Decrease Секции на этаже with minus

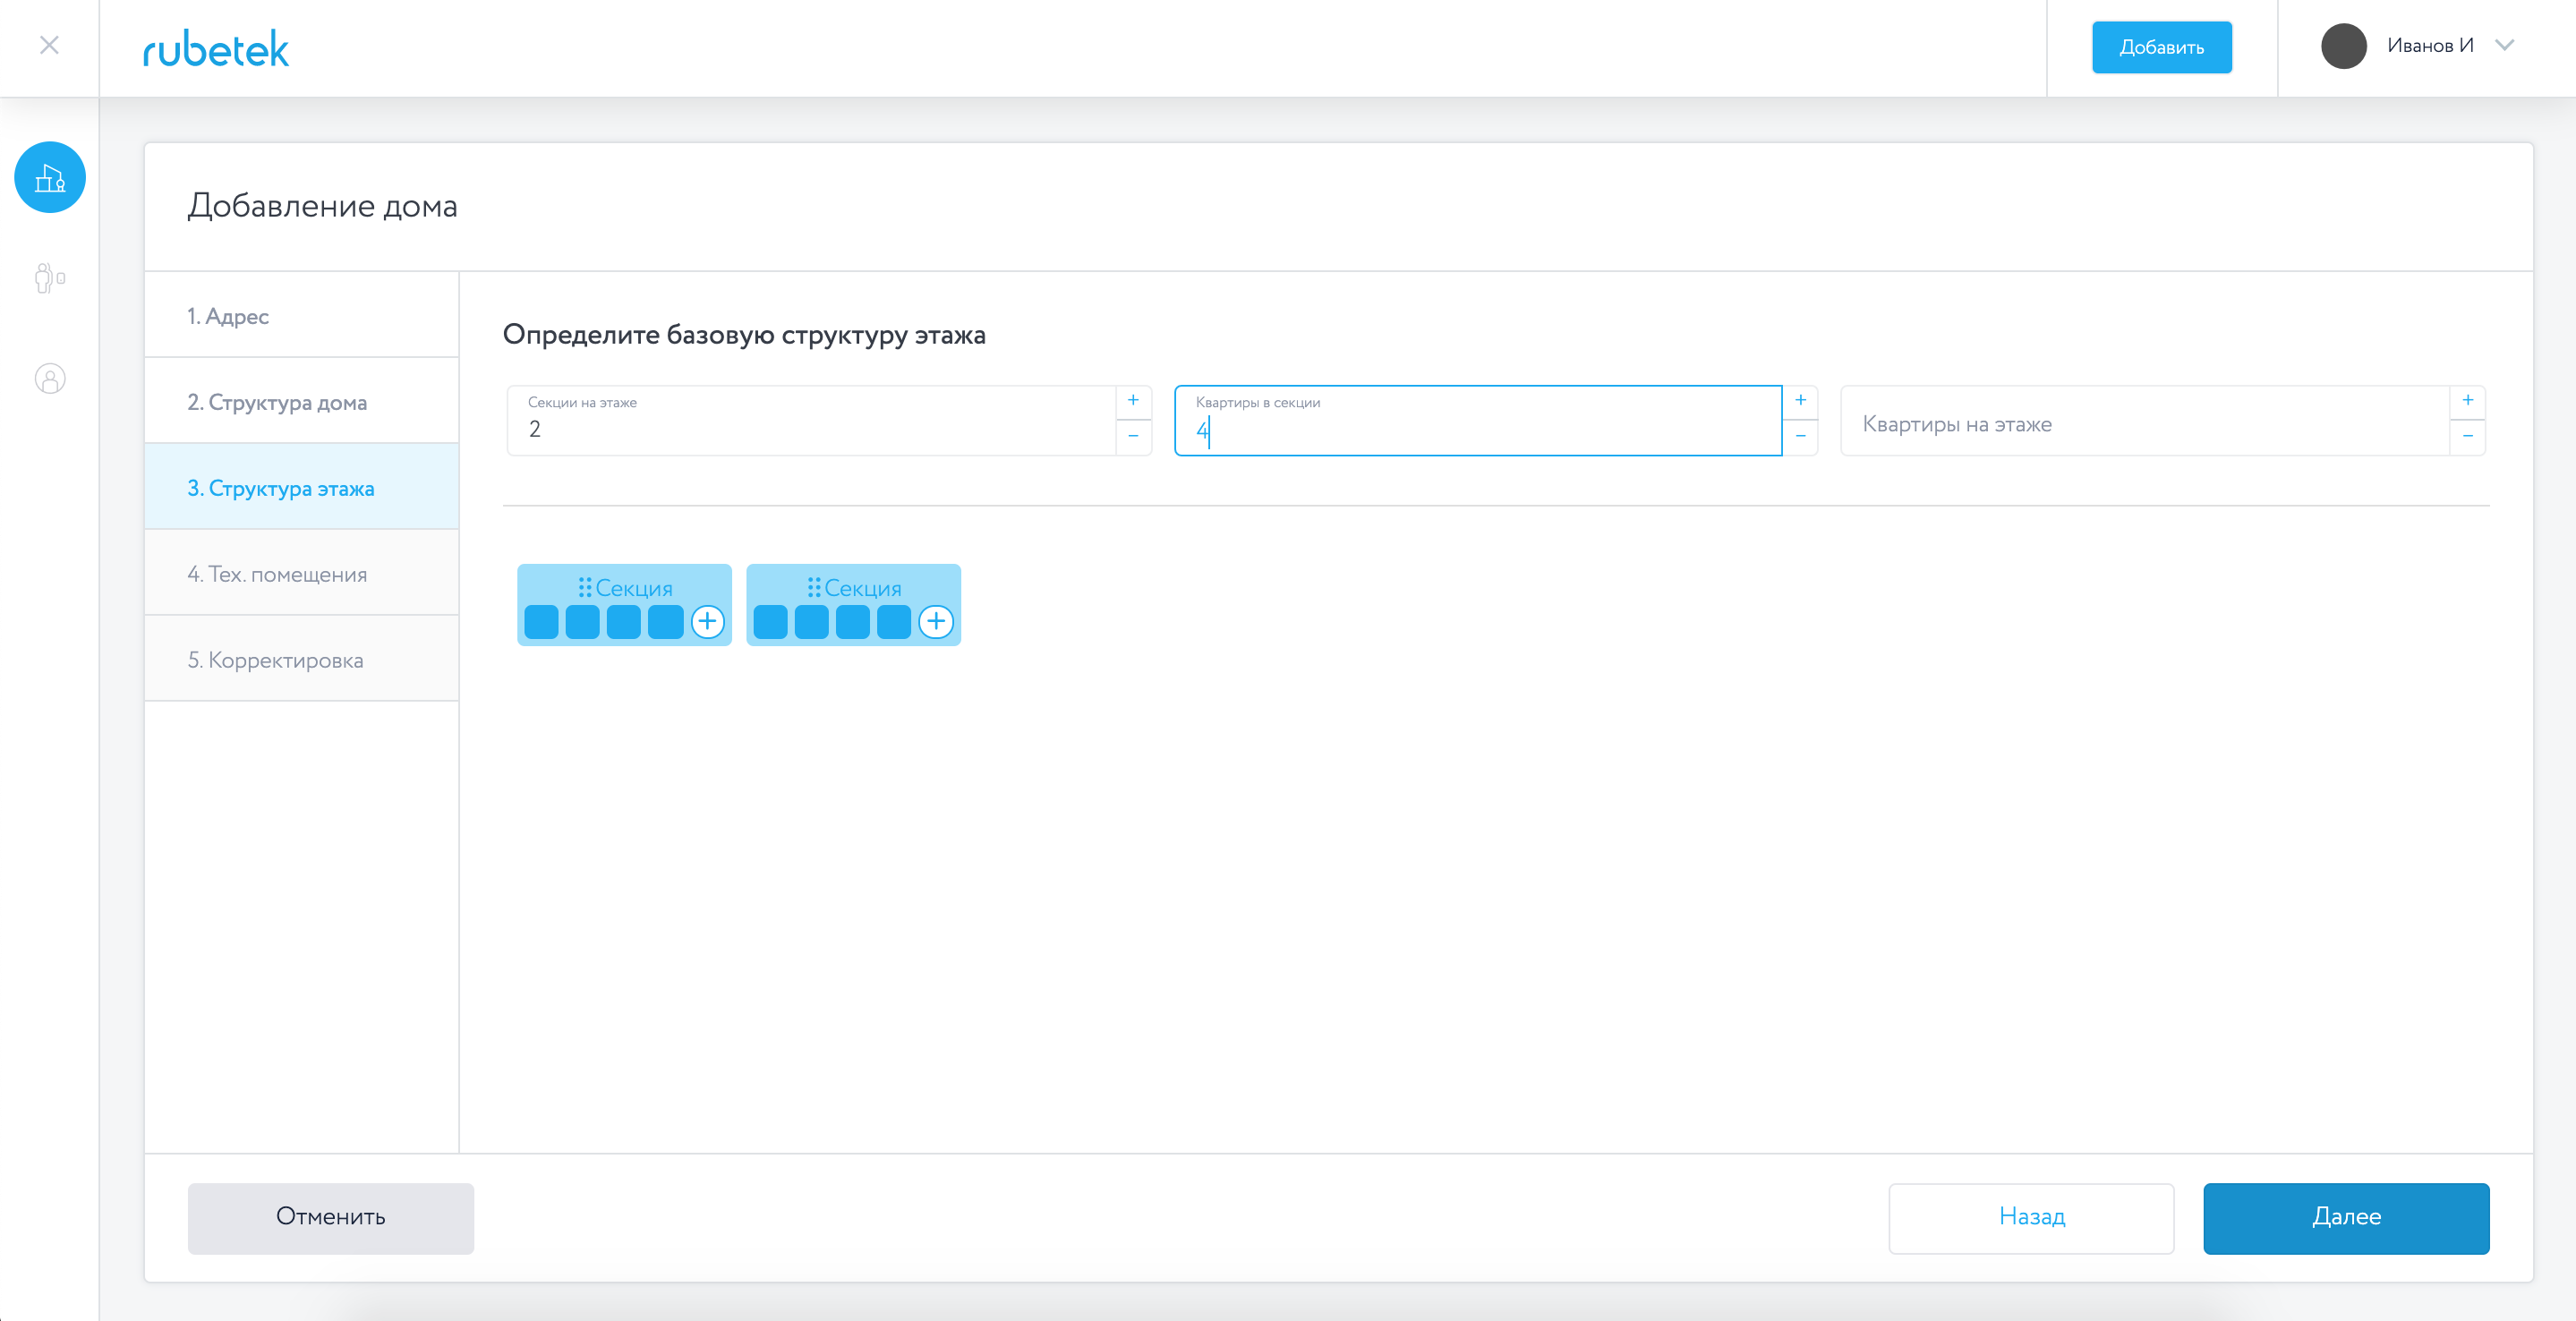[1133, 437]
